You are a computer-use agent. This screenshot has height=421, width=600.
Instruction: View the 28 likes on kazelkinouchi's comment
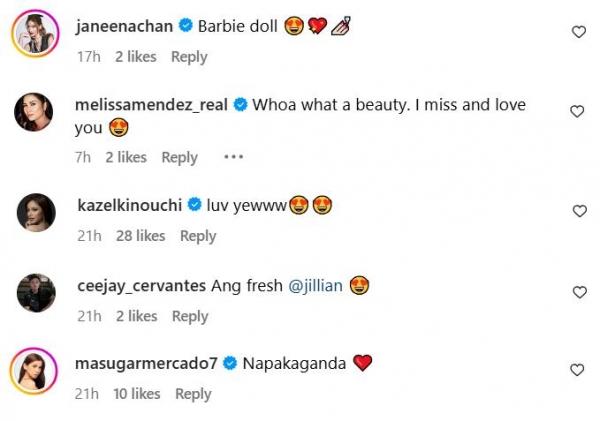pyautogui.click(x=140, y=236)
